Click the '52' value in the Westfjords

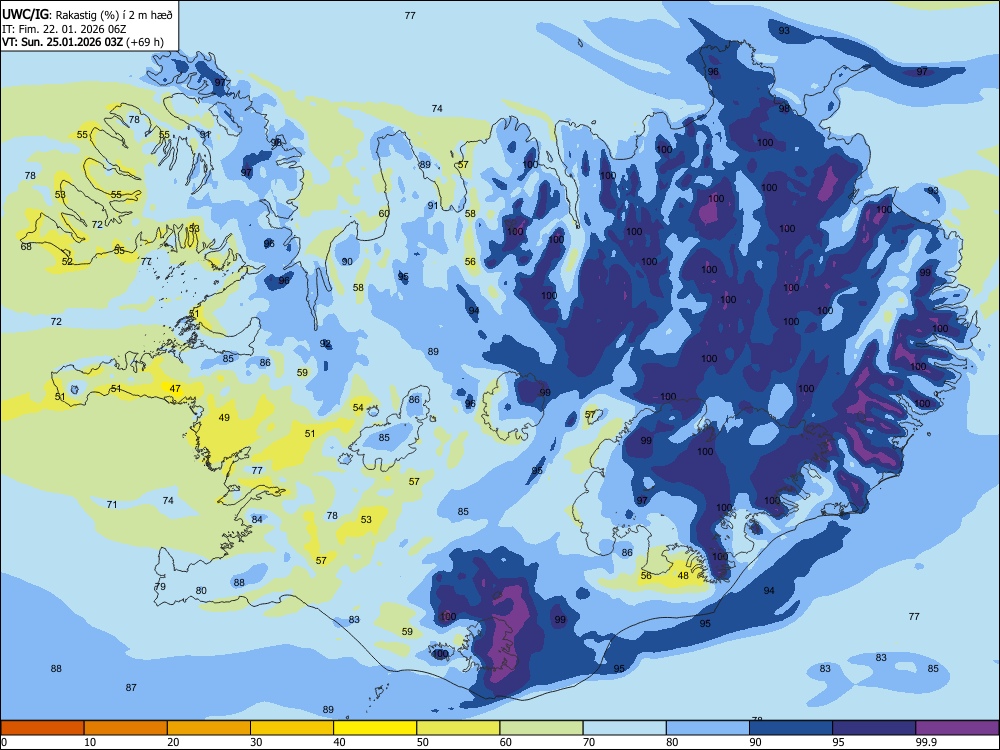pyautogui.click(x=67, y=261)
